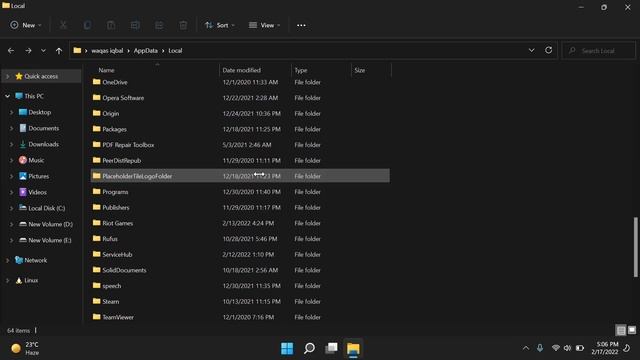Click the volume speaker tray icon
The height and width of the screenshot is (360, 640).
[x=567, y=348]
